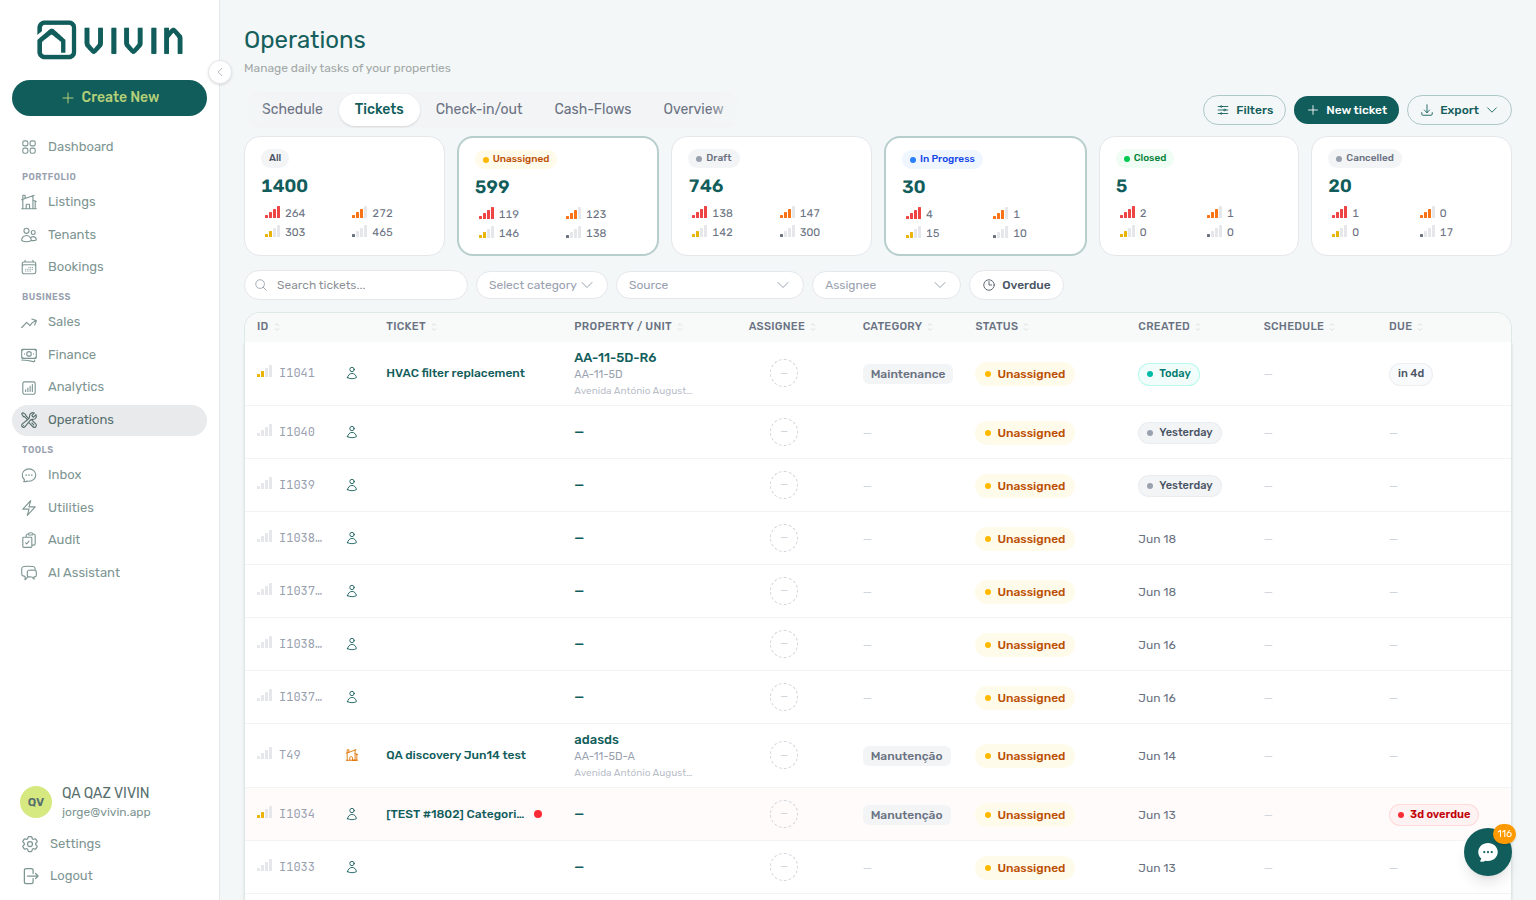
Task: Click the in 4d due badge
Action: tap(1410, 374)
